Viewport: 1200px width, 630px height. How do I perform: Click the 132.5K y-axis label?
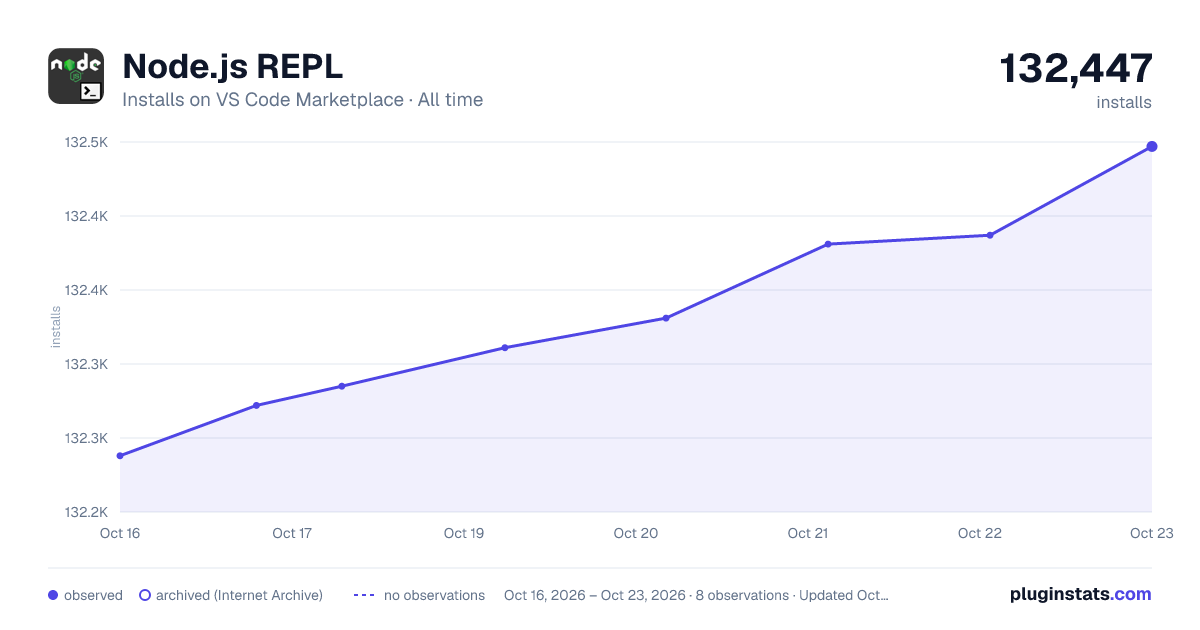pyautogui.click(x=86, y=142)
